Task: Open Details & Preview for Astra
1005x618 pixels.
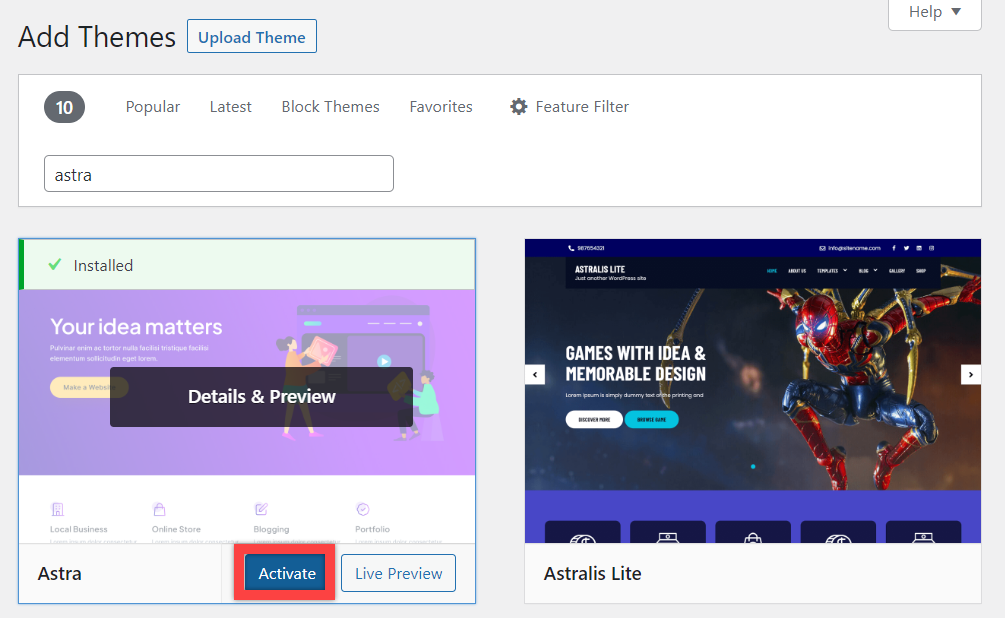Action: [x=262, y=397]
